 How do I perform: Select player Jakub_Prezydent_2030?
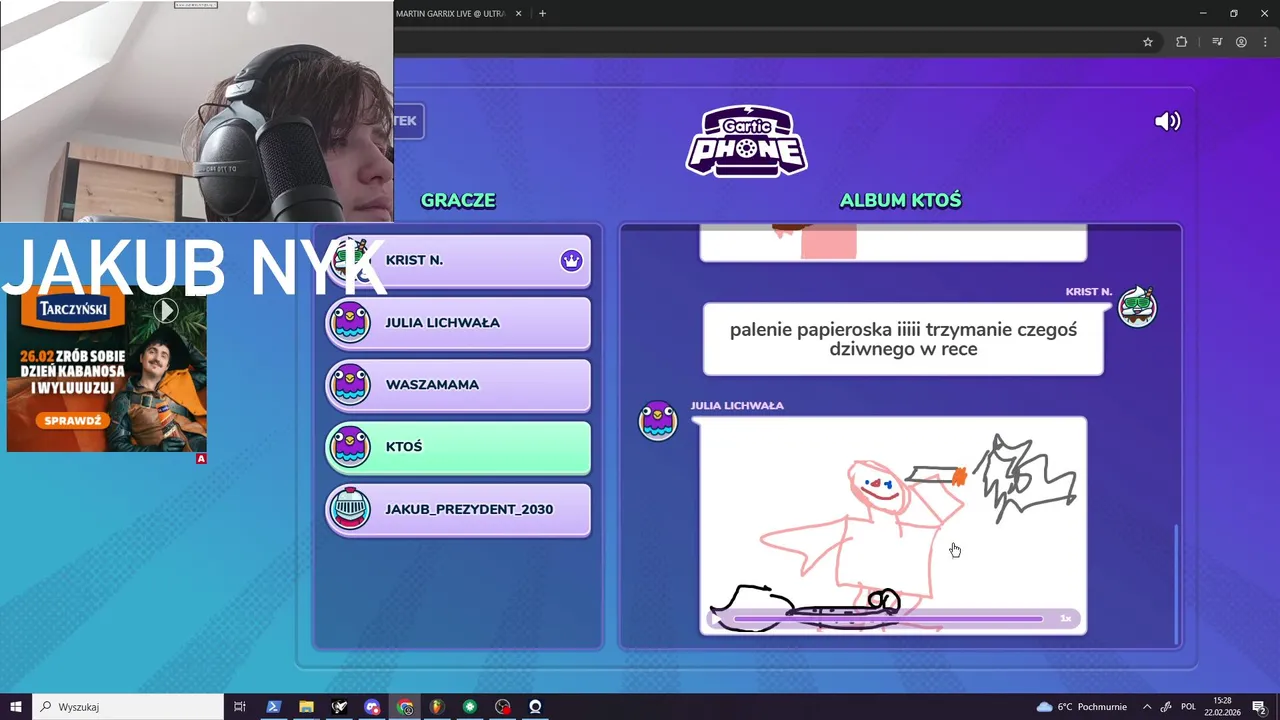coord(458,509)
